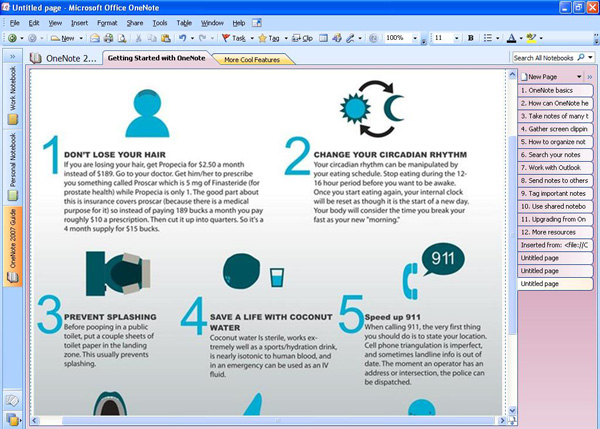Click the red Task flag icon
The height and width of the screenshot is (429, 600).
coord(226,38)
